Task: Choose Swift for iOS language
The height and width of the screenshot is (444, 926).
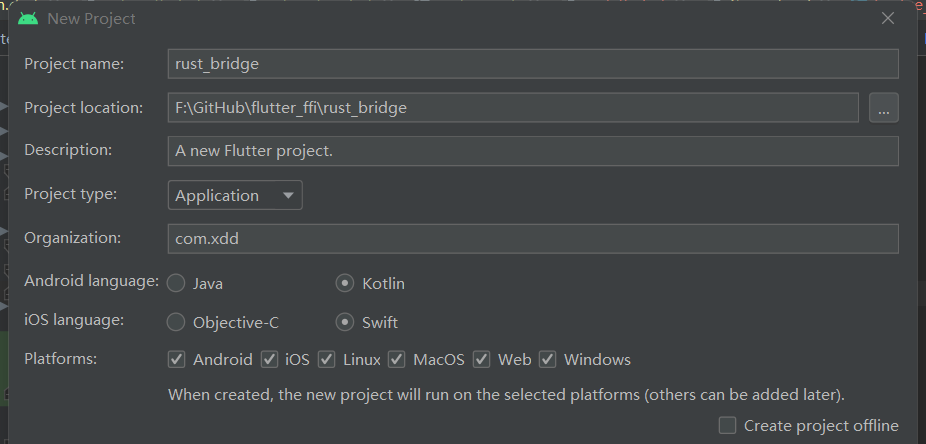Action: 345,322
